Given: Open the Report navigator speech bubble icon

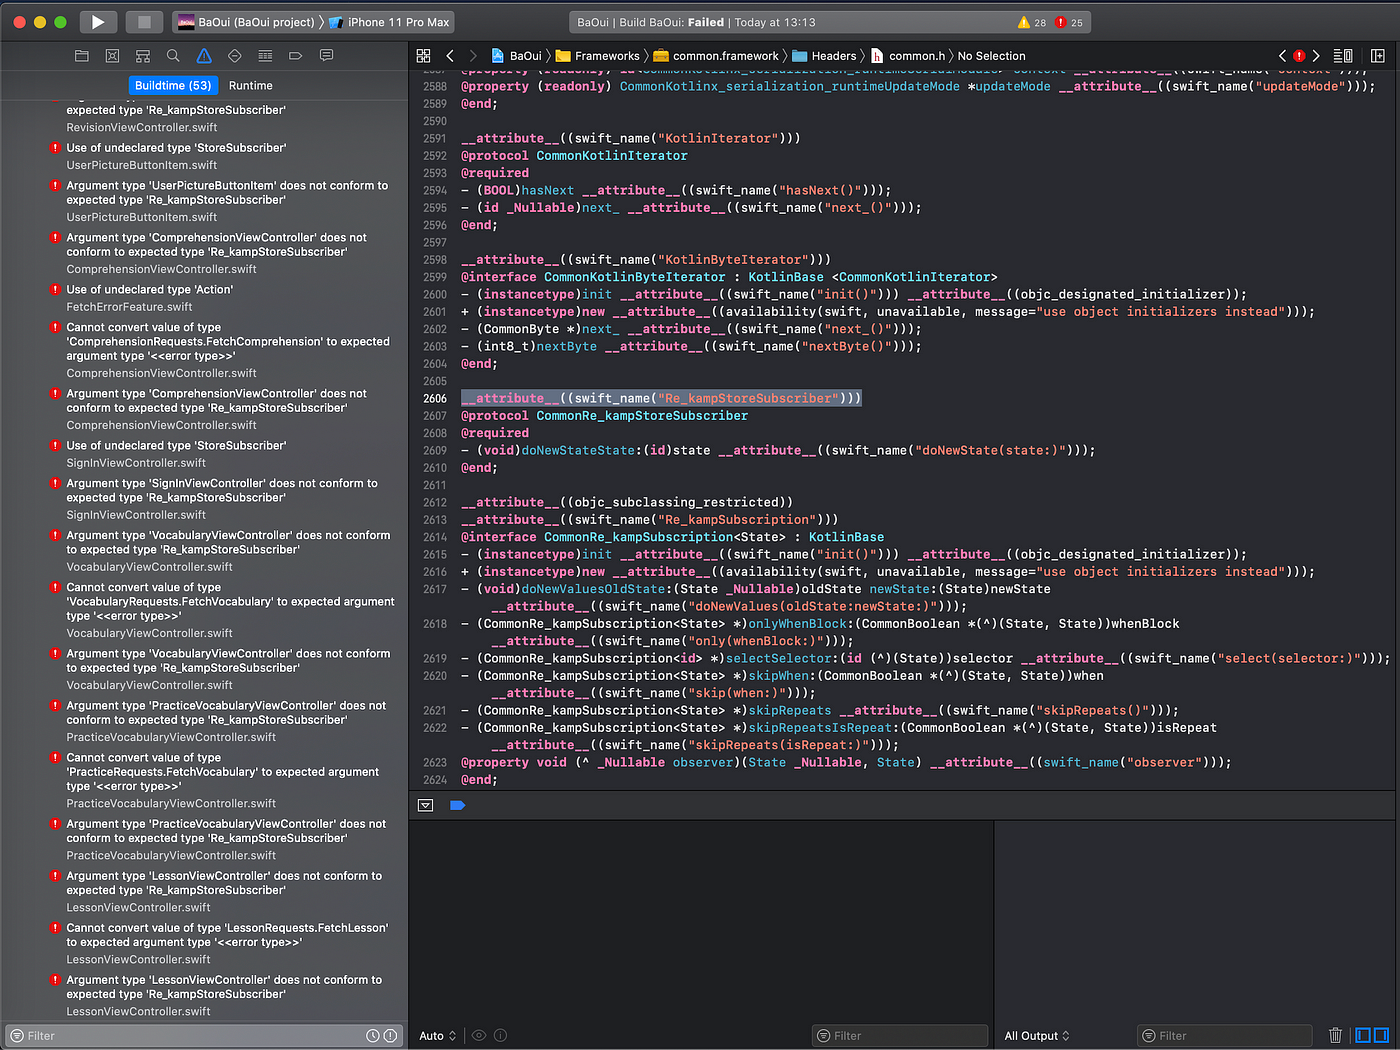Looking at the screenshot, I should (x=326, y=56).
